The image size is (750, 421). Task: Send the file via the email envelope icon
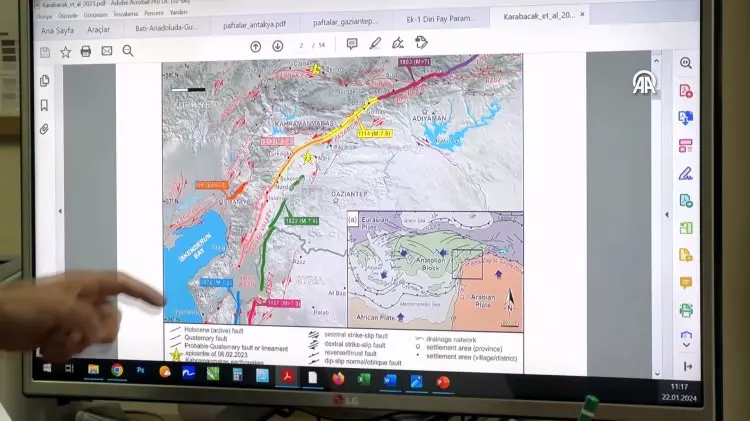tap(107, 51)
